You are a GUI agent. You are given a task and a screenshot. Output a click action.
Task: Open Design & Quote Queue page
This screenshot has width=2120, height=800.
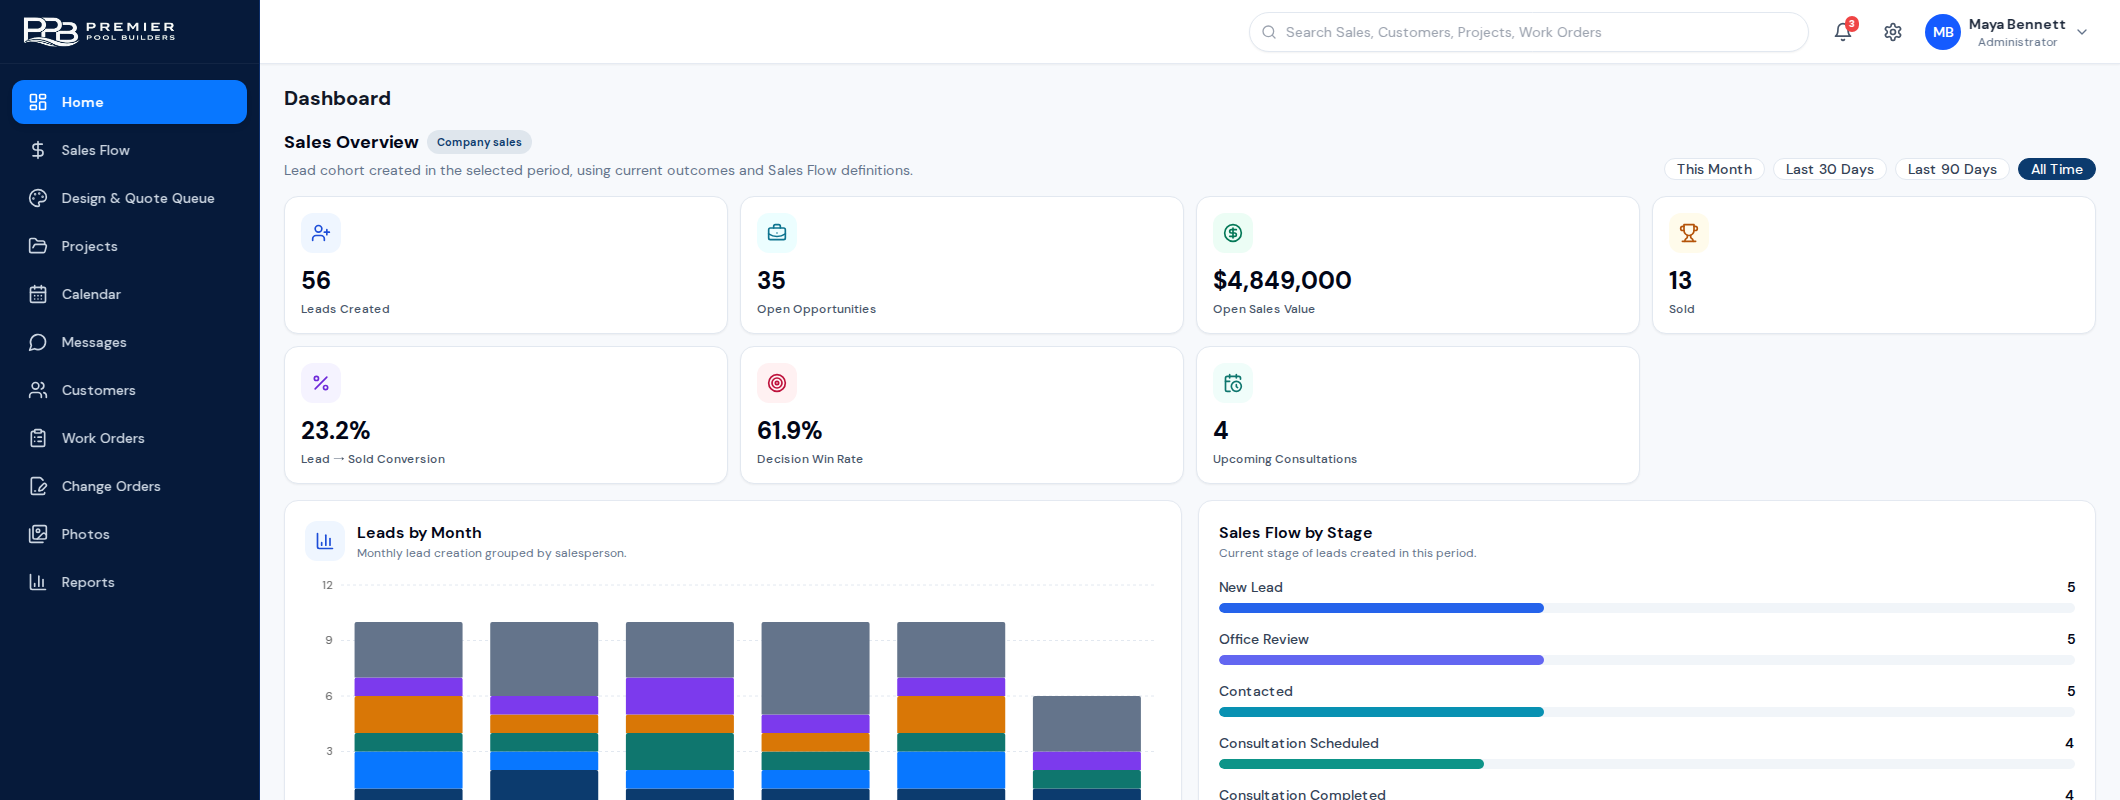coord(129,198)
